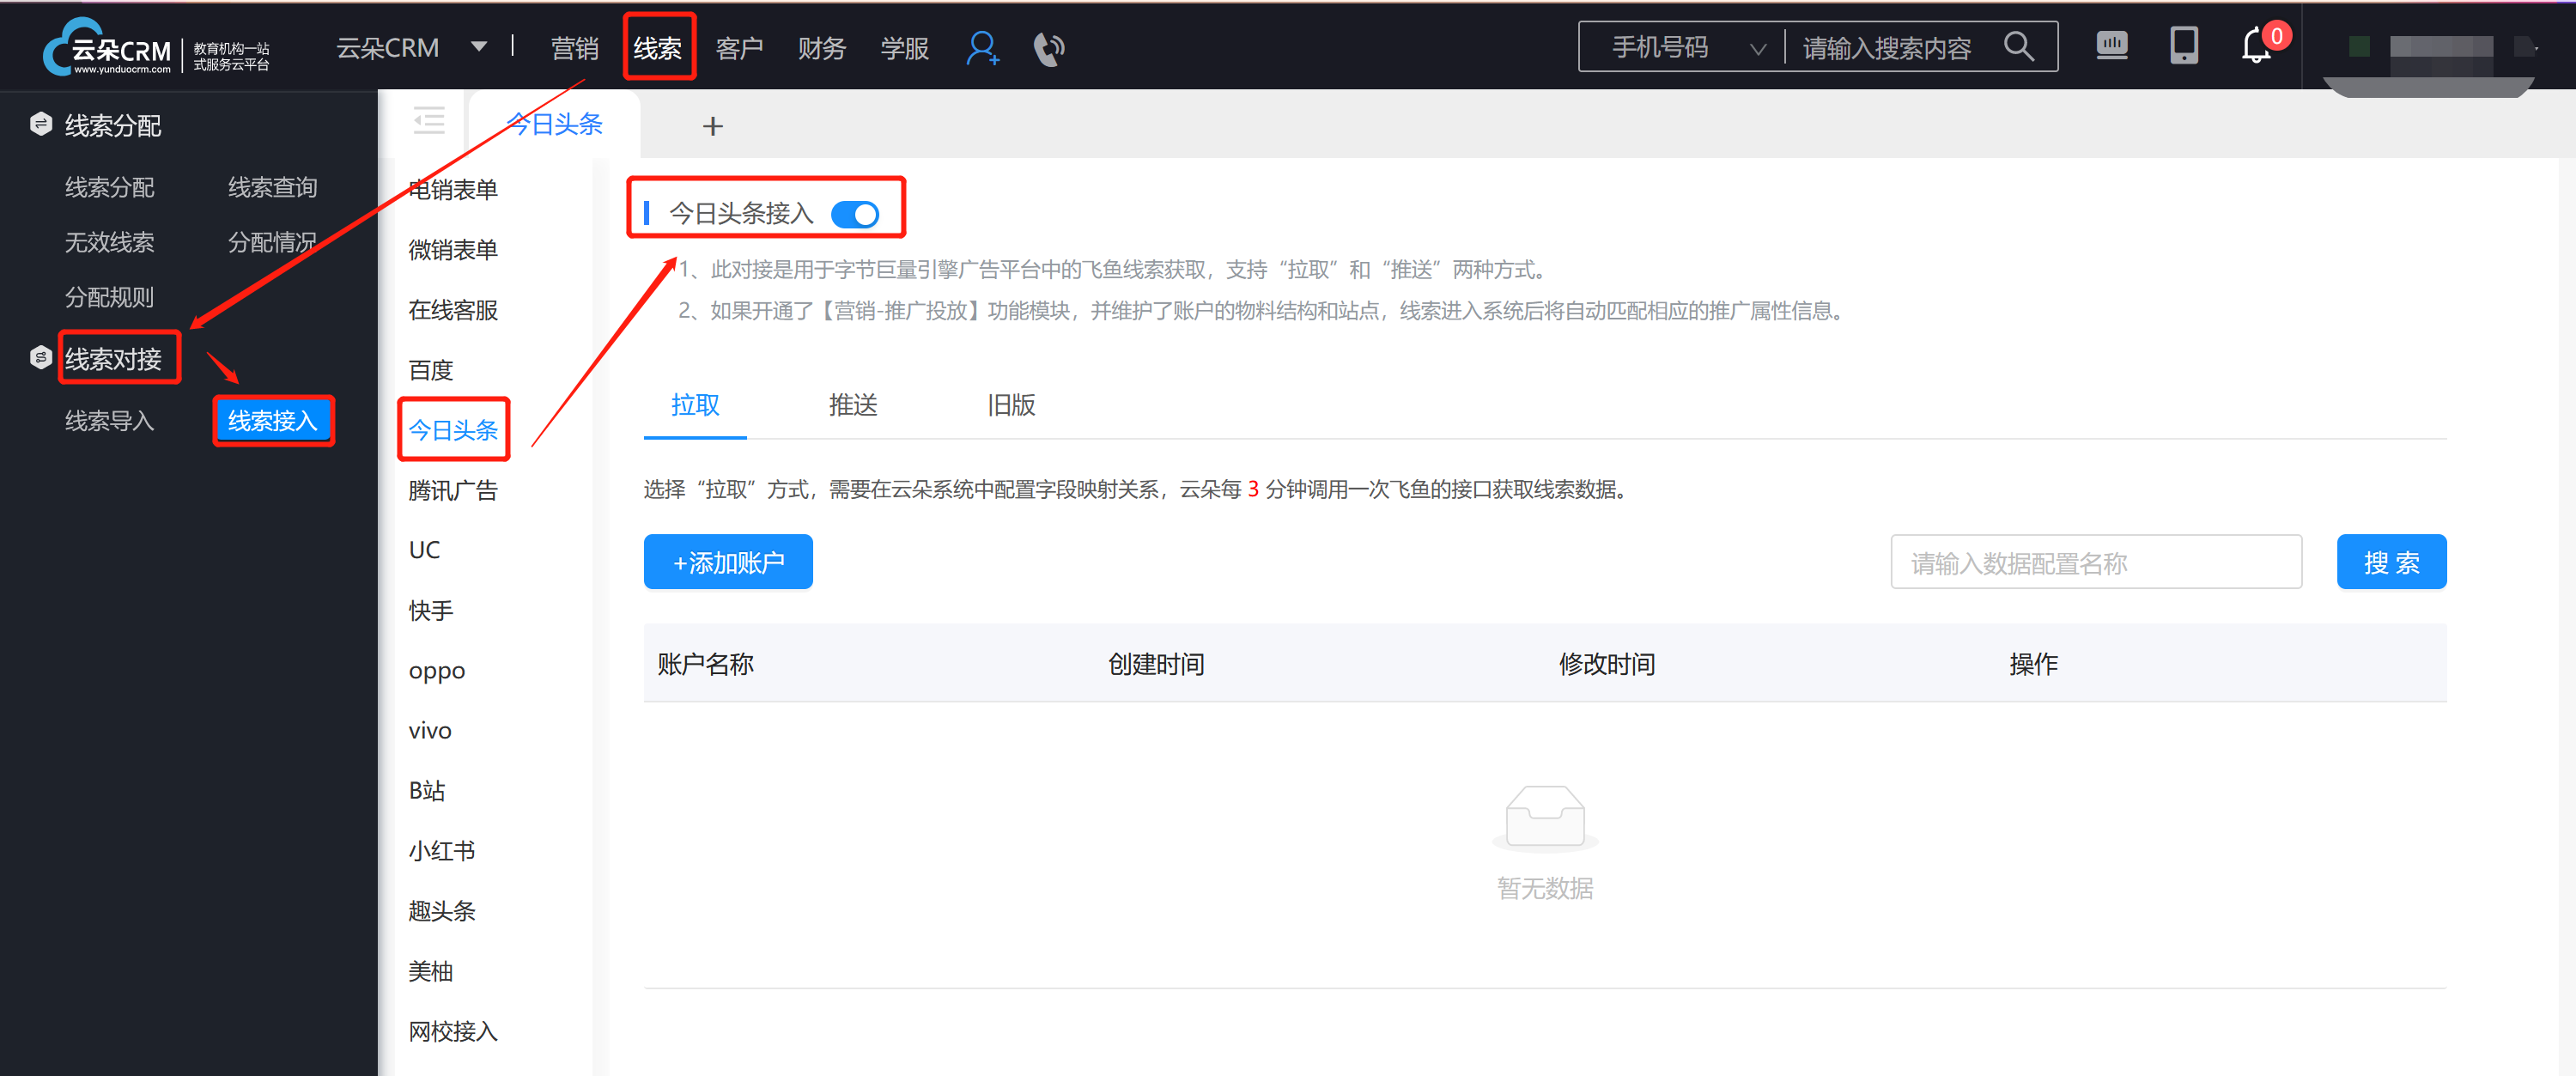Add a new tab with plus icon
Screen dimensions: 2576x1076
[712, 126]
